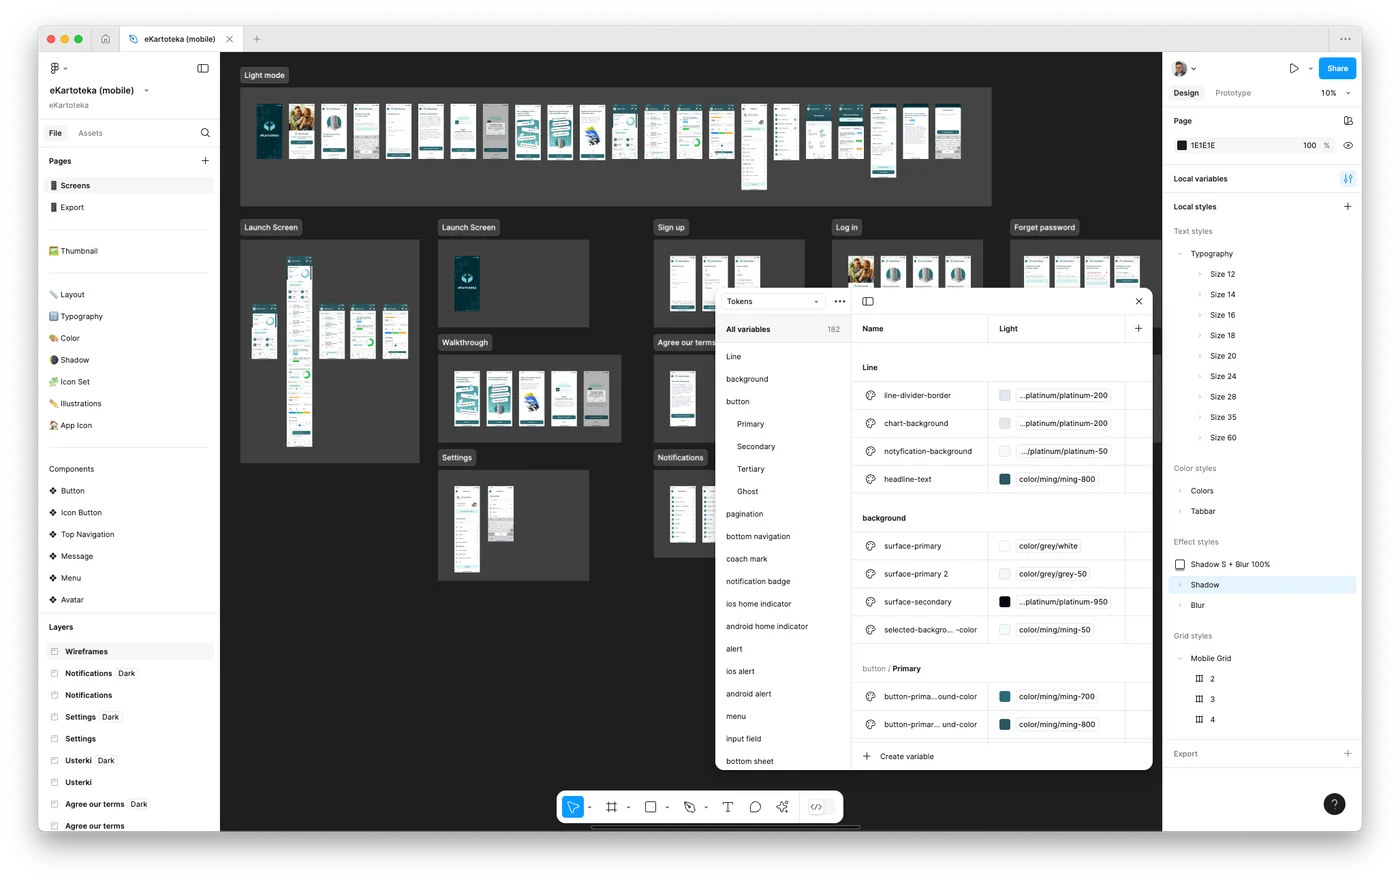Screen dimensions: 1400x882
Task: Toggle the variables panel sidebar icon
Action: [868, 301]
